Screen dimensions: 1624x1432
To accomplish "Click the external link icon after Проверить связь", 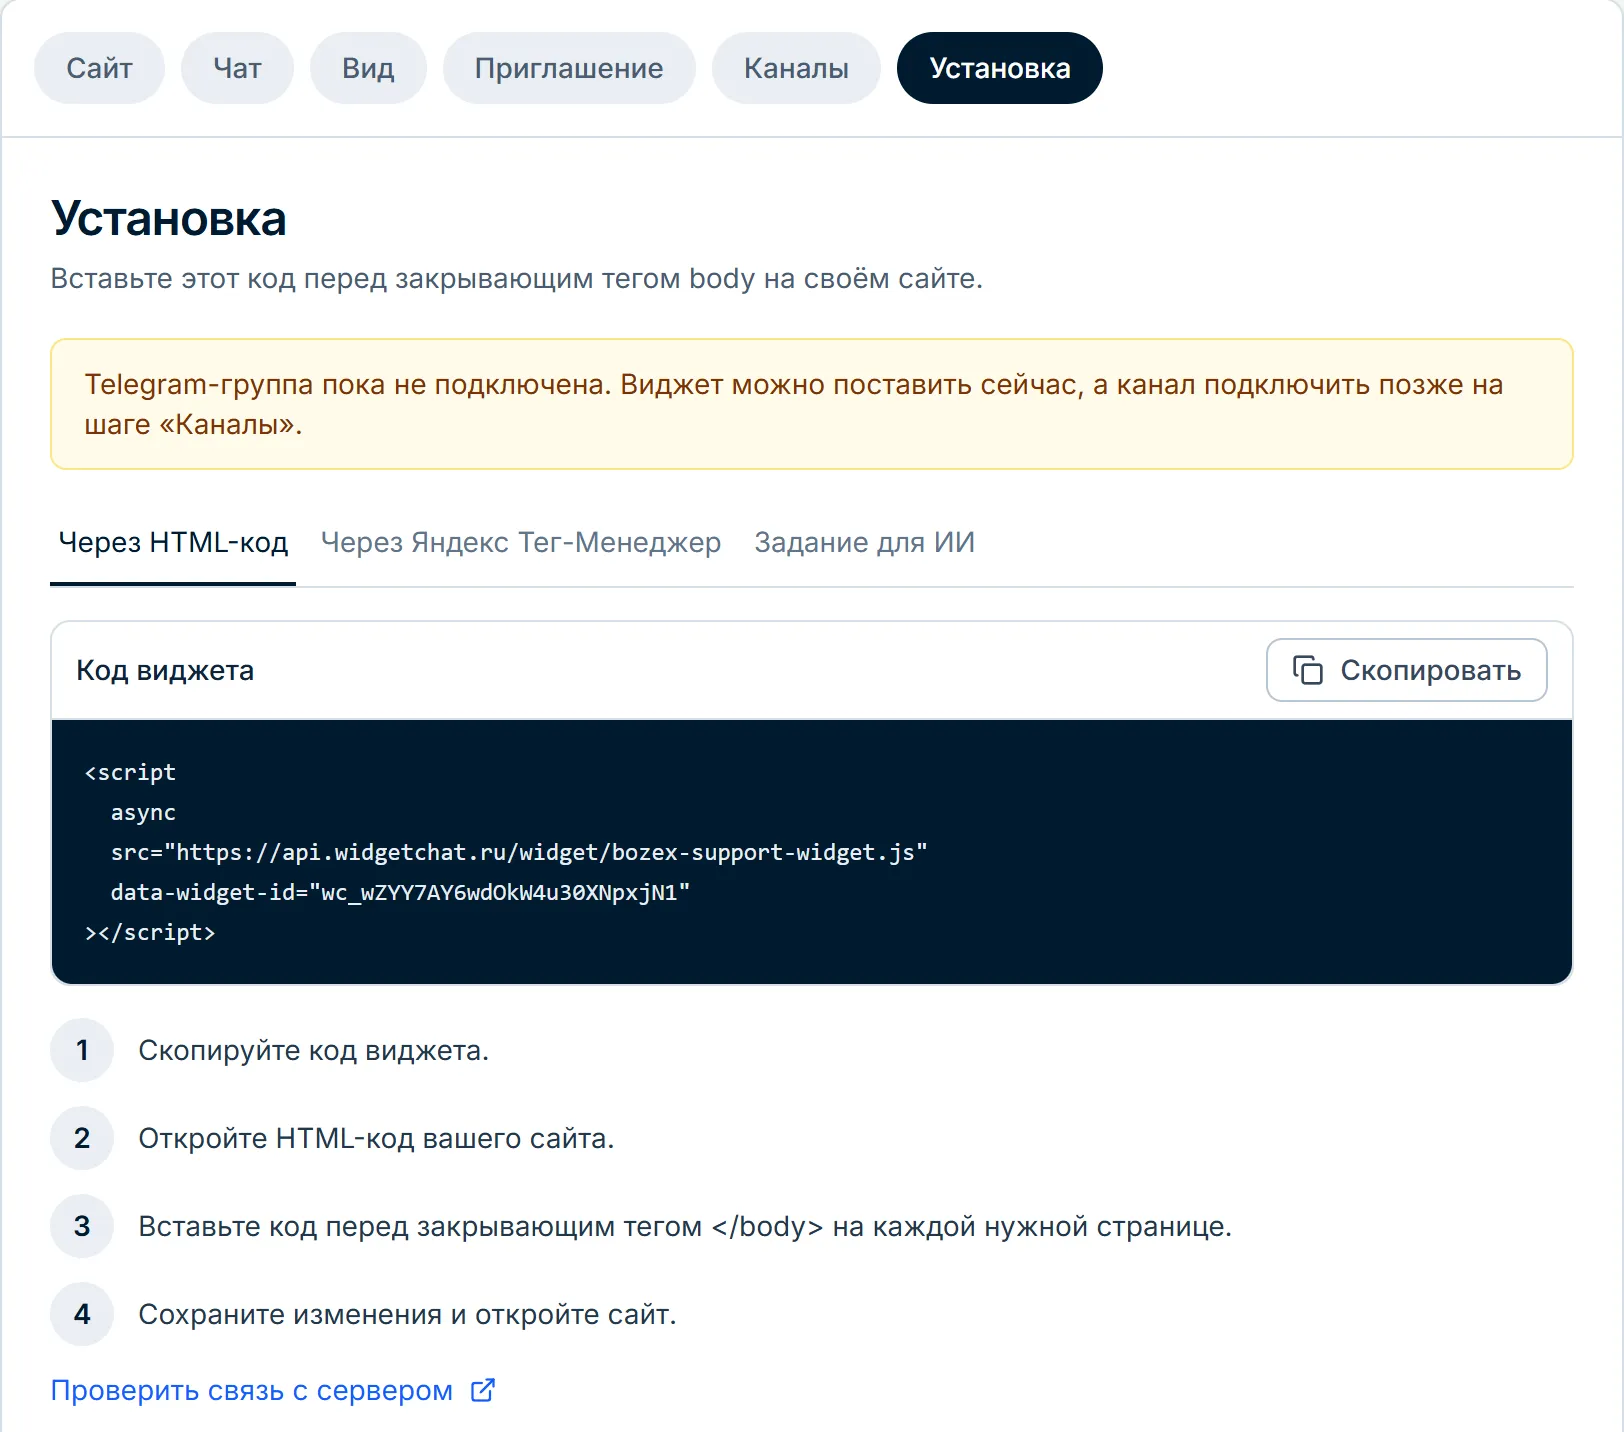I will 483,1390.
